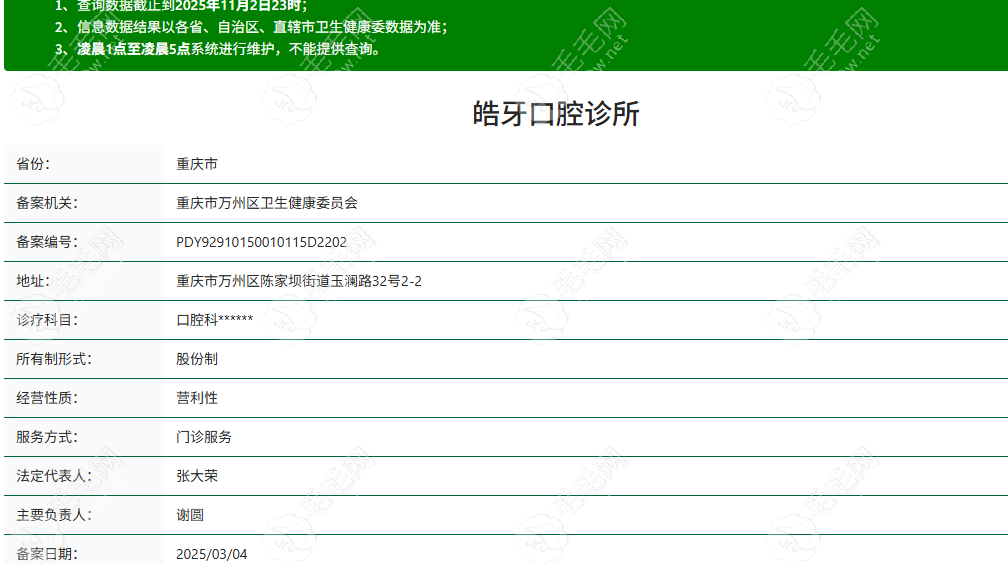Select the 法定代表人 label
1008x564 pixels.
[54, 476]
